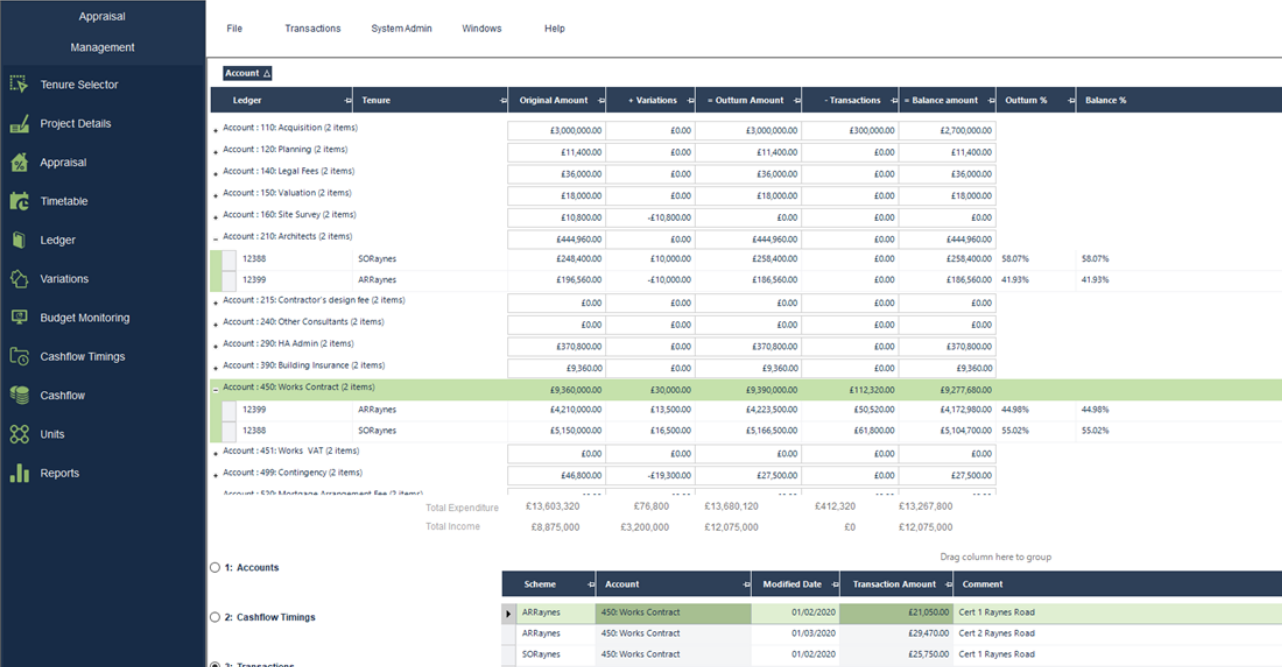Select the Appraisal house icon
The image size is (1282, 667).
click(19, 163)
